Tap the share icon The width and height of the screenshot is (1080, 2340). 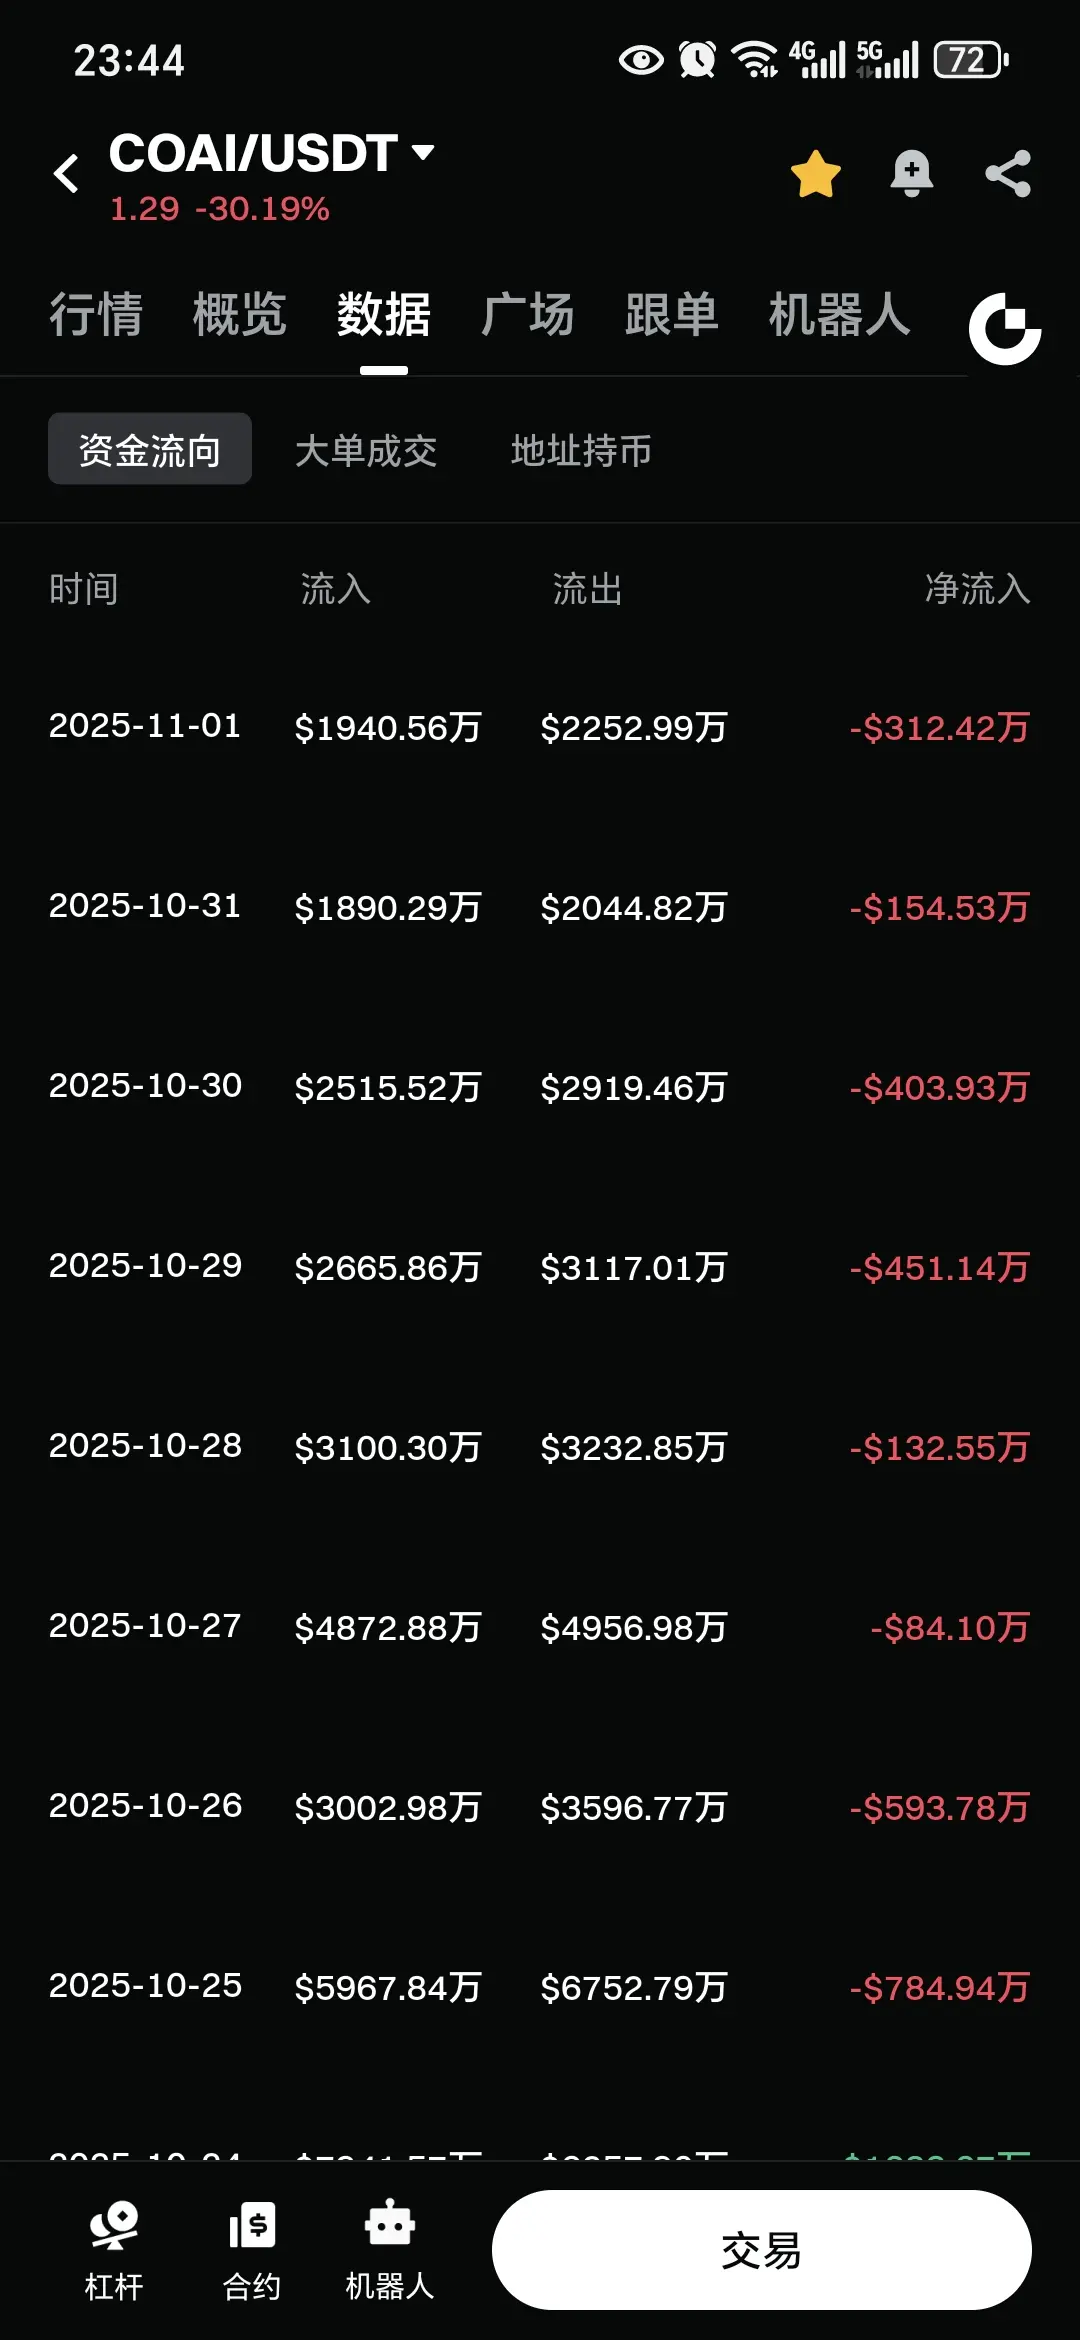click(1007, 174)
